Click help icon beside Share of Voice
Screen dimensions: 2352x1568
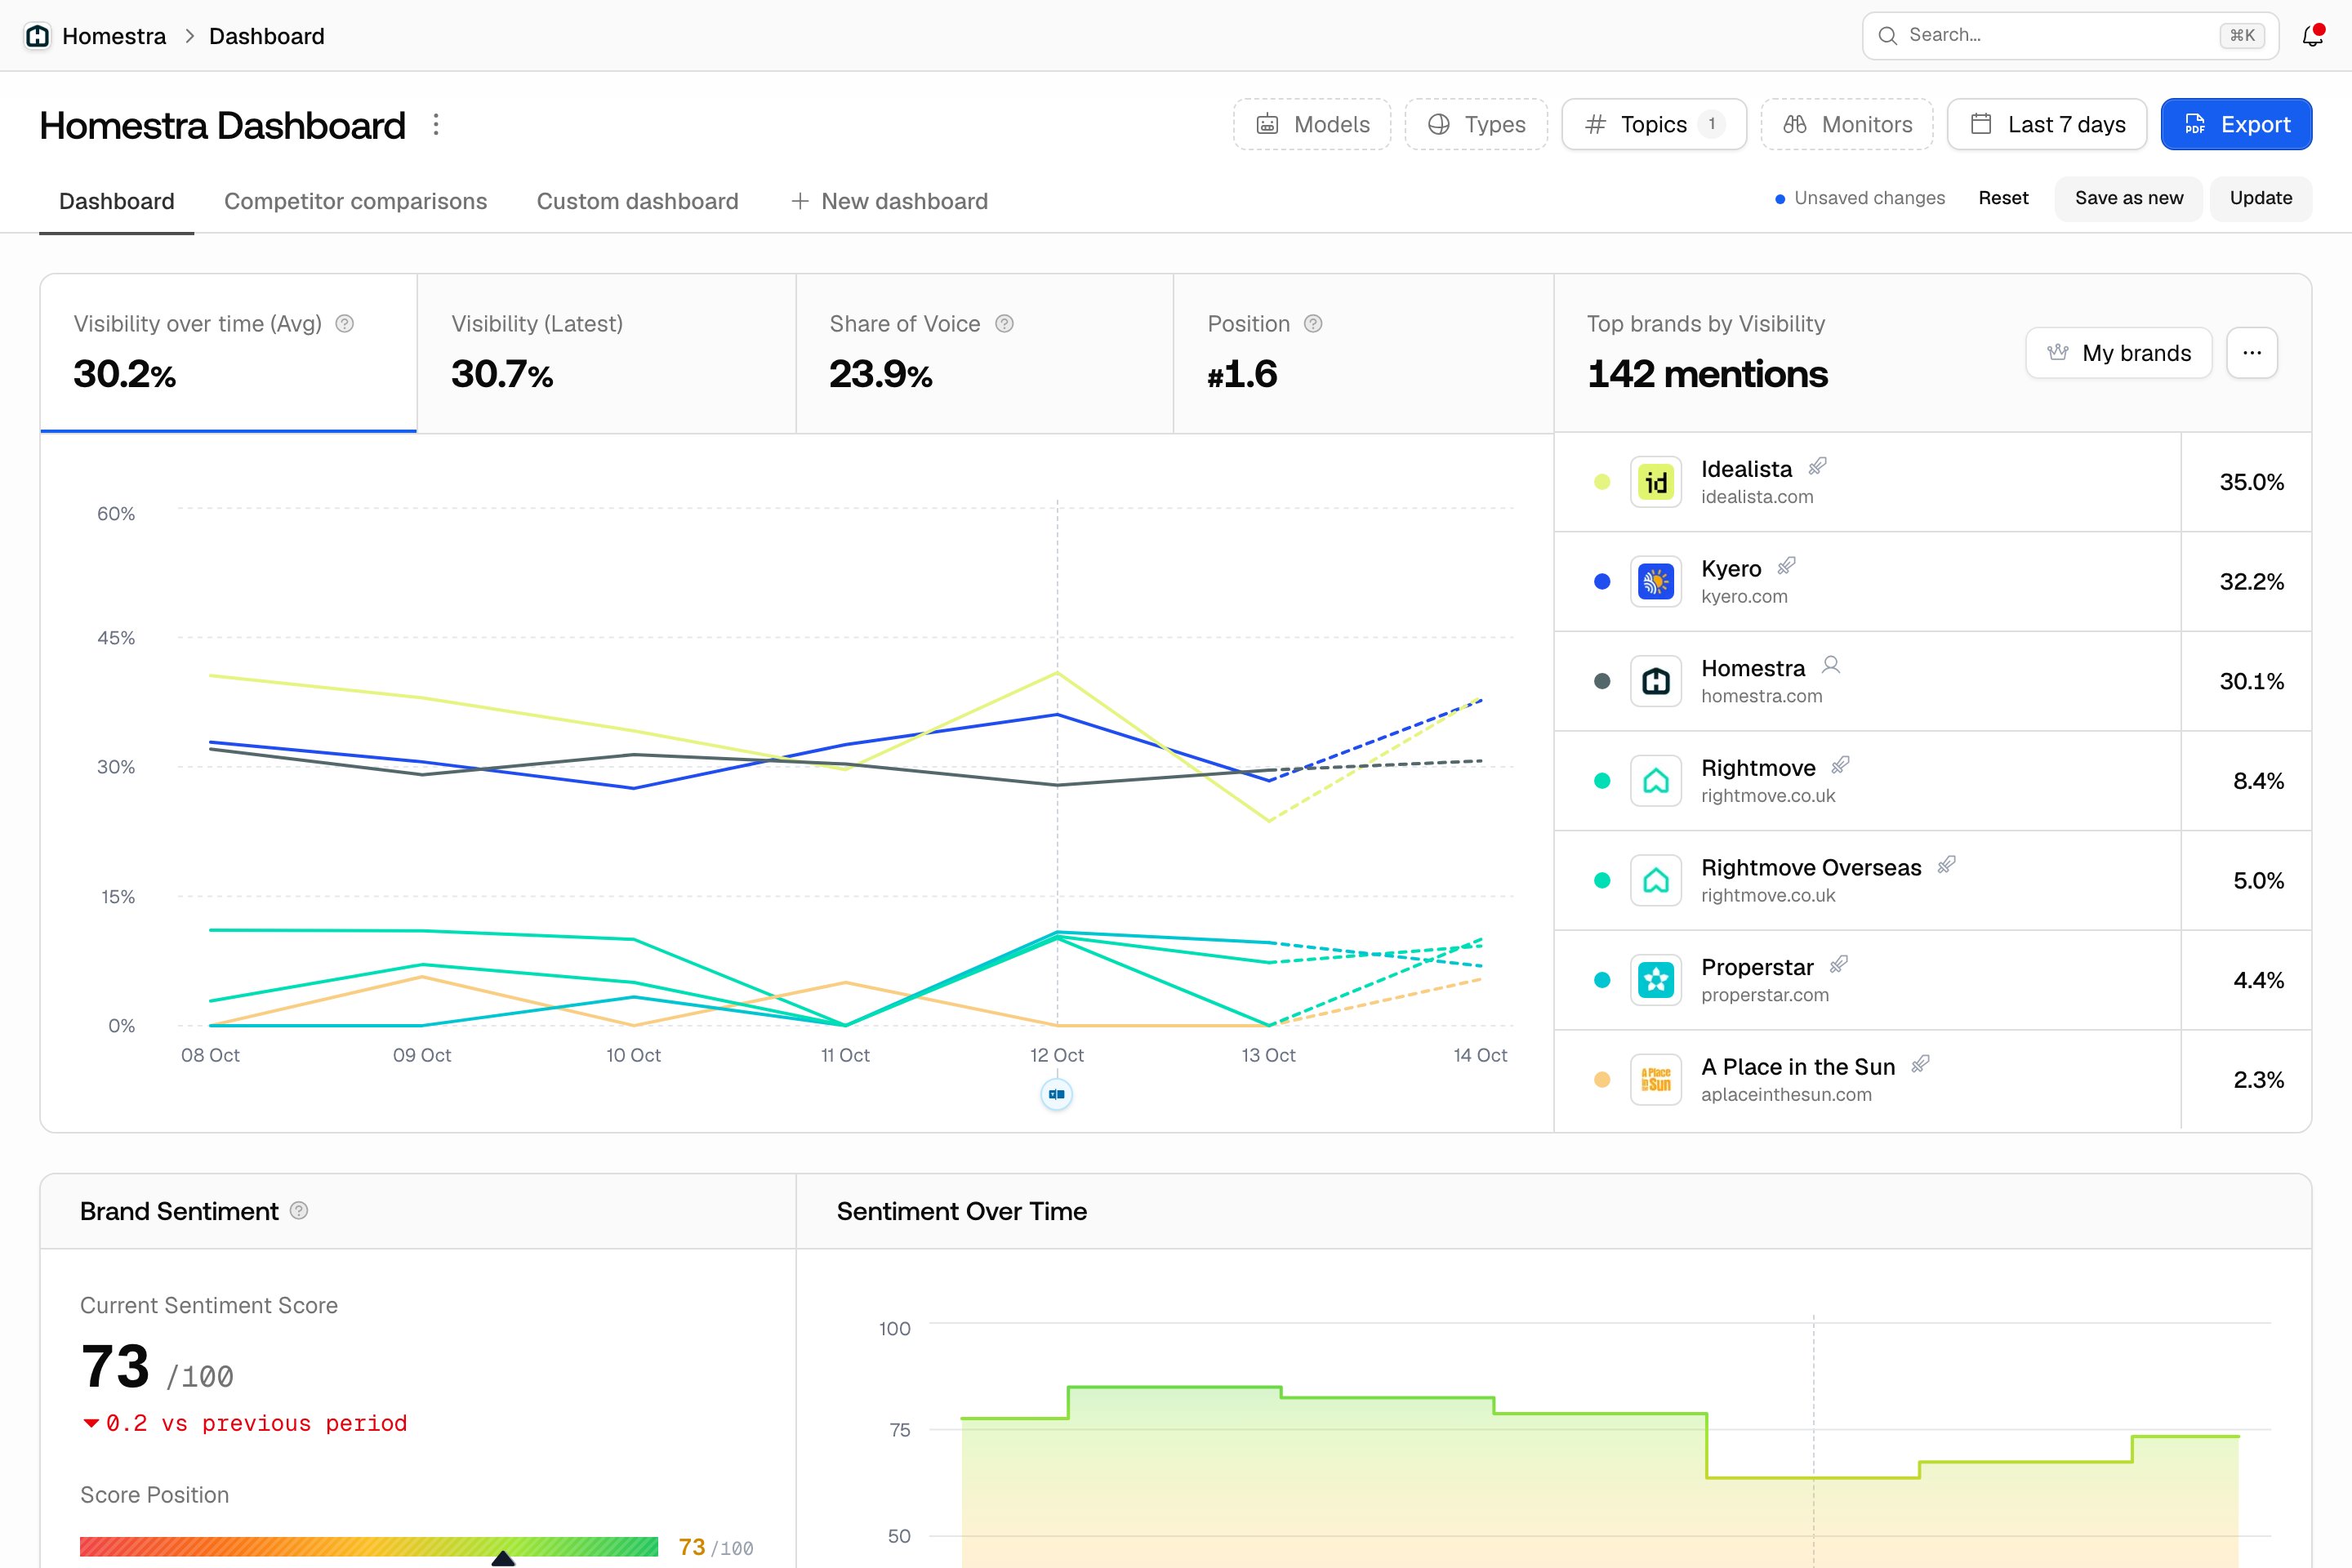[x=1005, y=324]
